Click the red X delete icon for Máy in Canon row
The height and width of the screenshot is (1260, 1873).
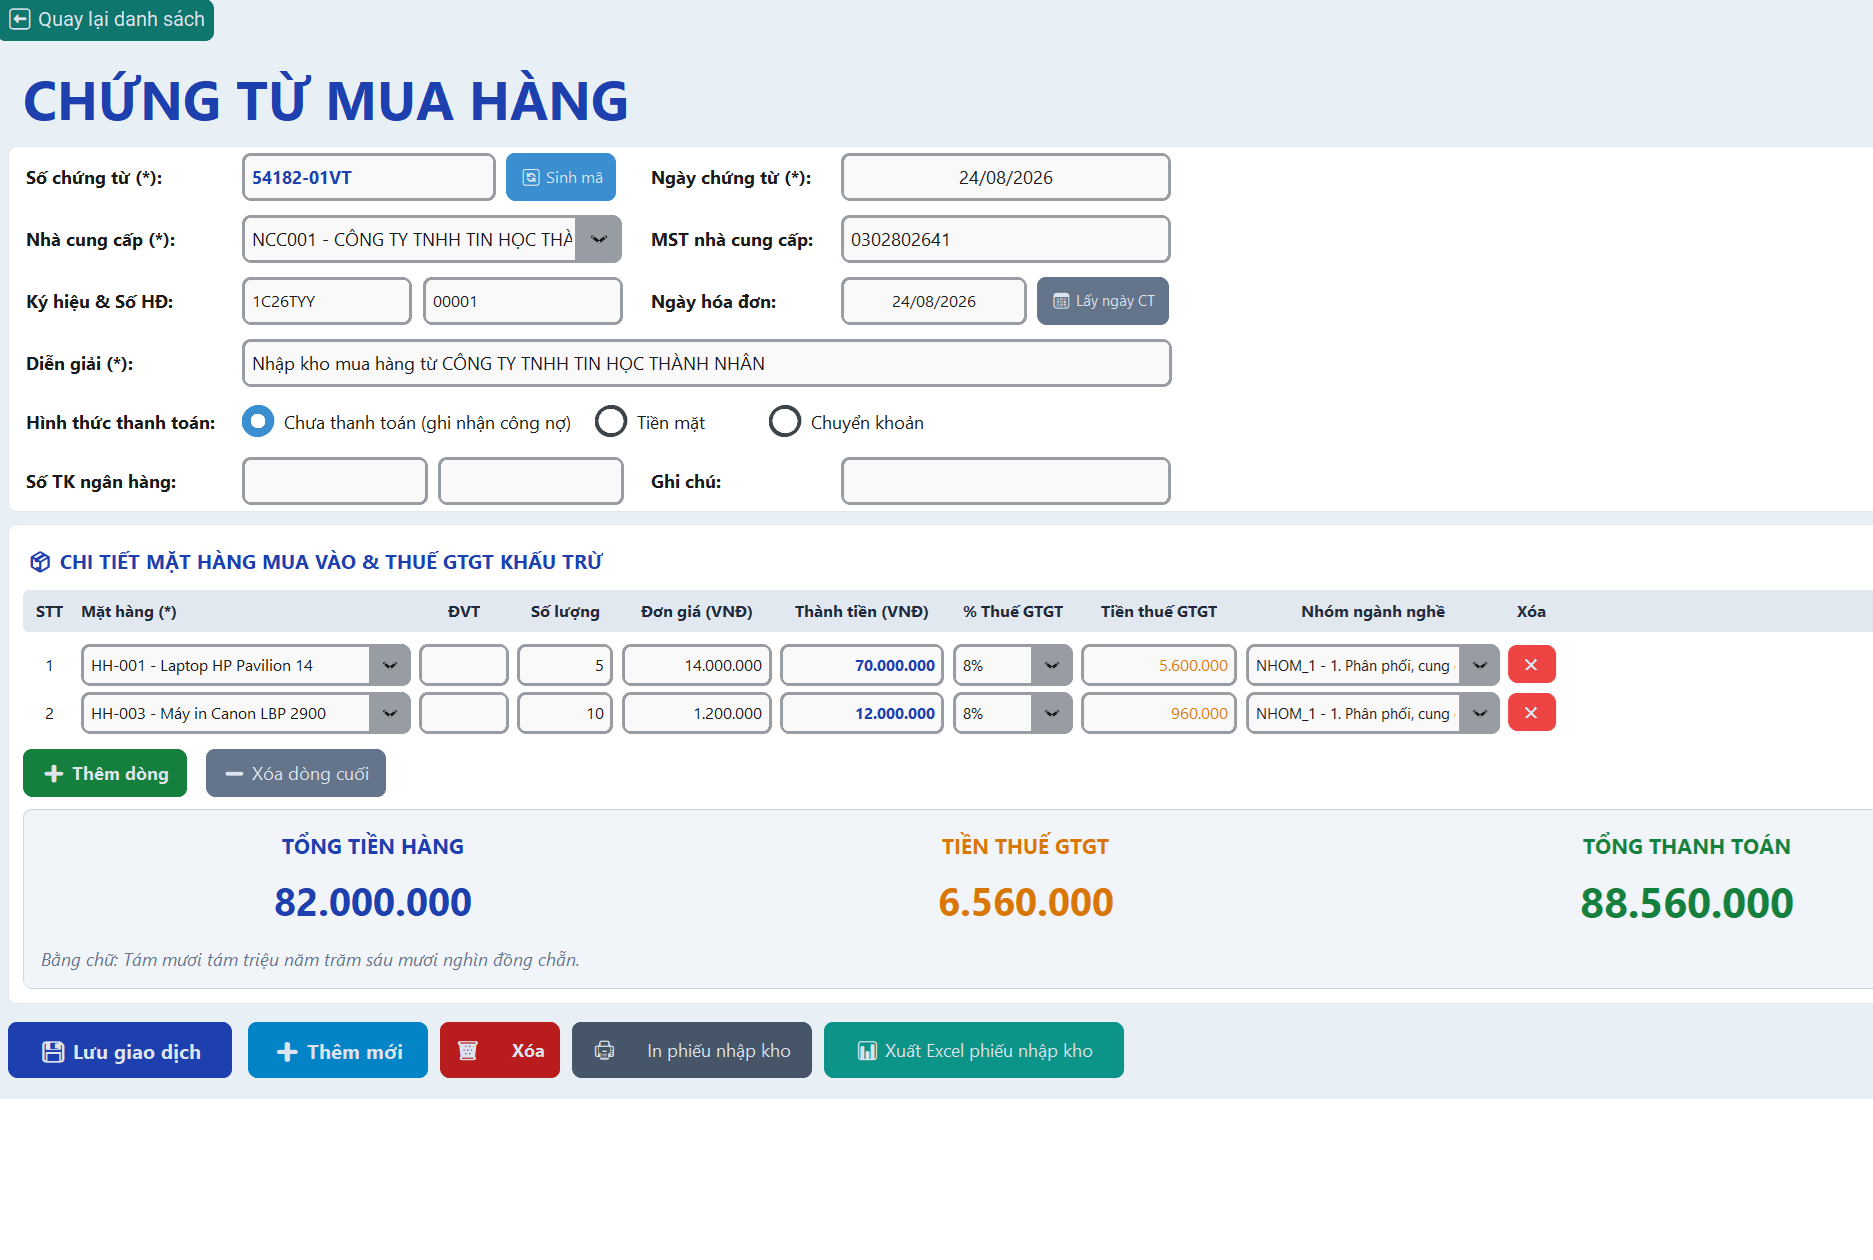(1531, 713)
